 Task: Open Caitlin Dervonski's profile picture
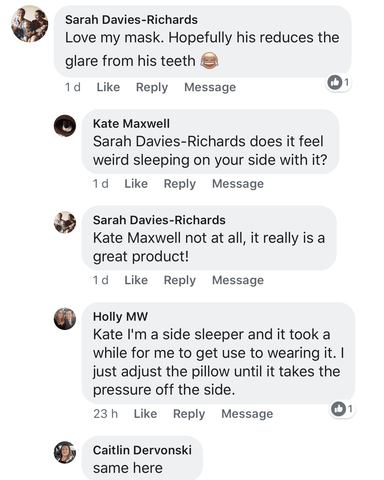click(65, 452)
